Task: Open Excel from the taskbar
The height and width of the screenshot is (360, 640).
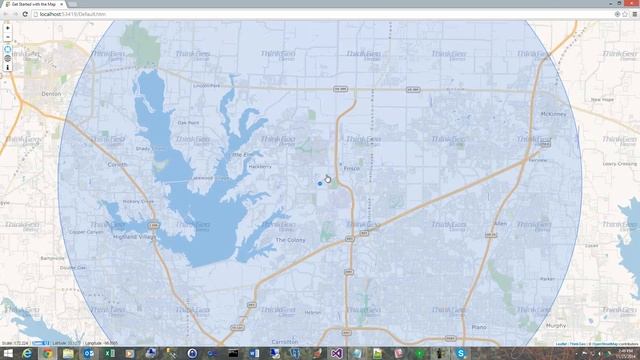Action: tap(109, 353)
